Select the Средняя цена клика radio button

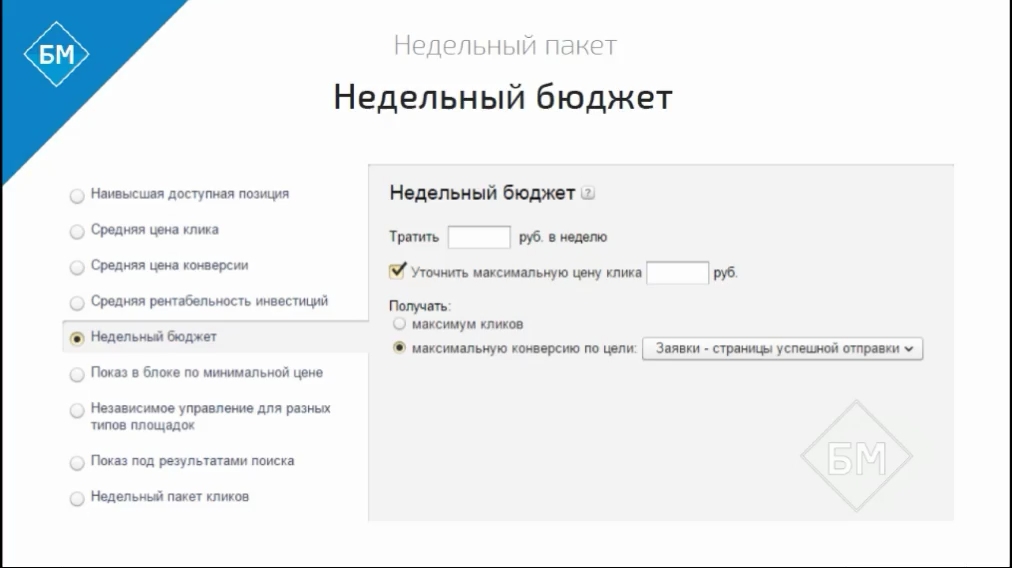pyautogui.click(x=77, y=231)
